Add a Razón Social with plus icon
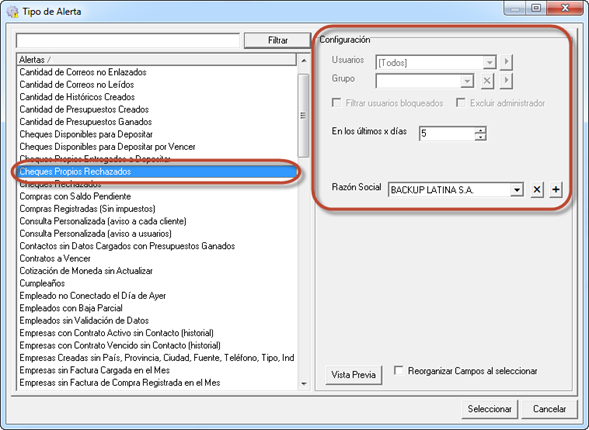The height and width of the screenshot is (430, 589). point(556,190)
